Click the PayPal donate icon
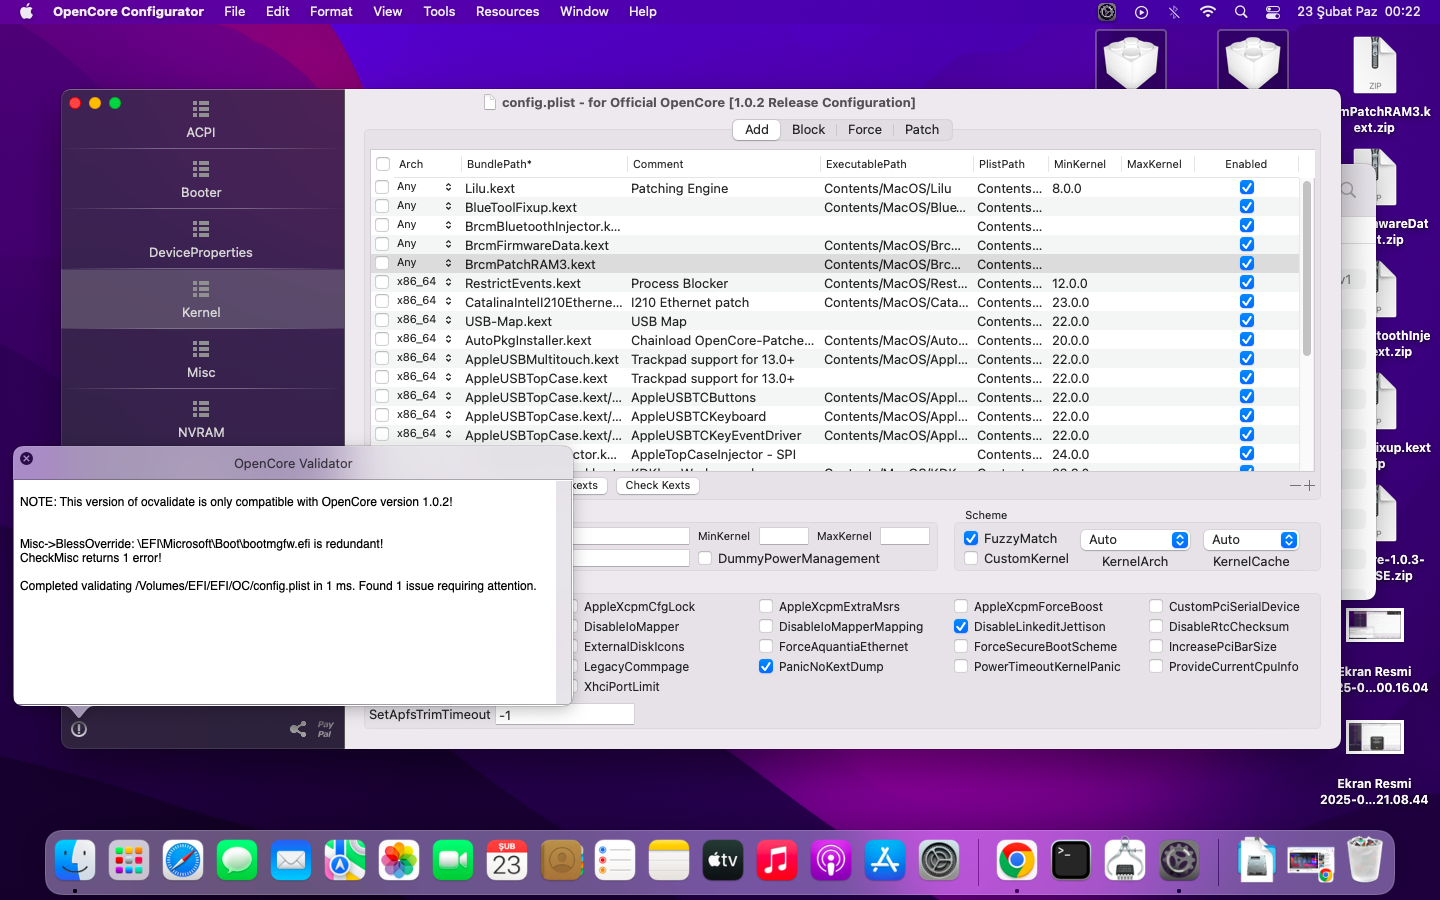 click(x=325, y=729)
